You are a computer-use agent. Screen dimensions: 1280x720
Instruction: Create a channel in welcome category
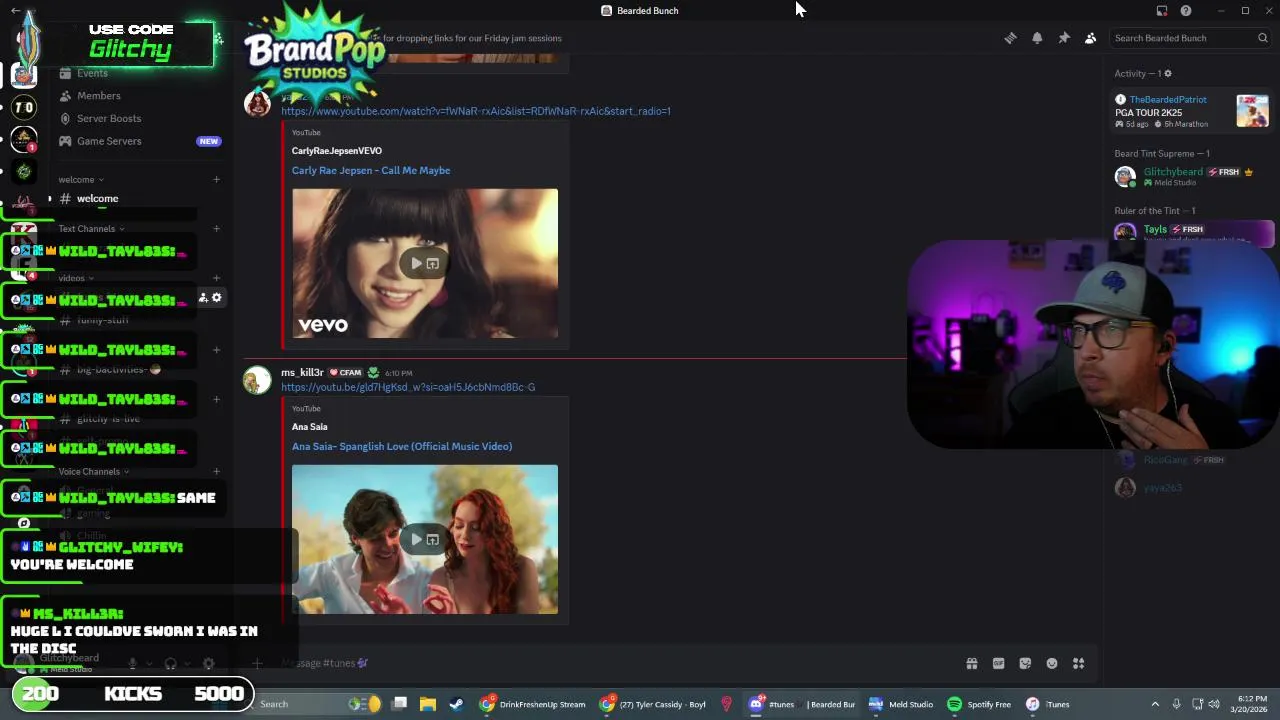pos(216,180)
